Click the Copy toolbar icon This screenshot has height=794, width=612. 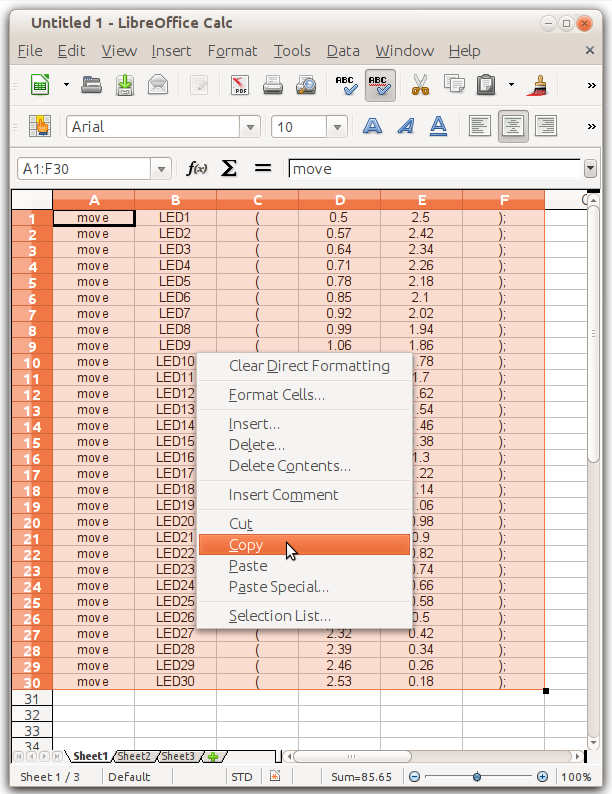coord(454,84)
